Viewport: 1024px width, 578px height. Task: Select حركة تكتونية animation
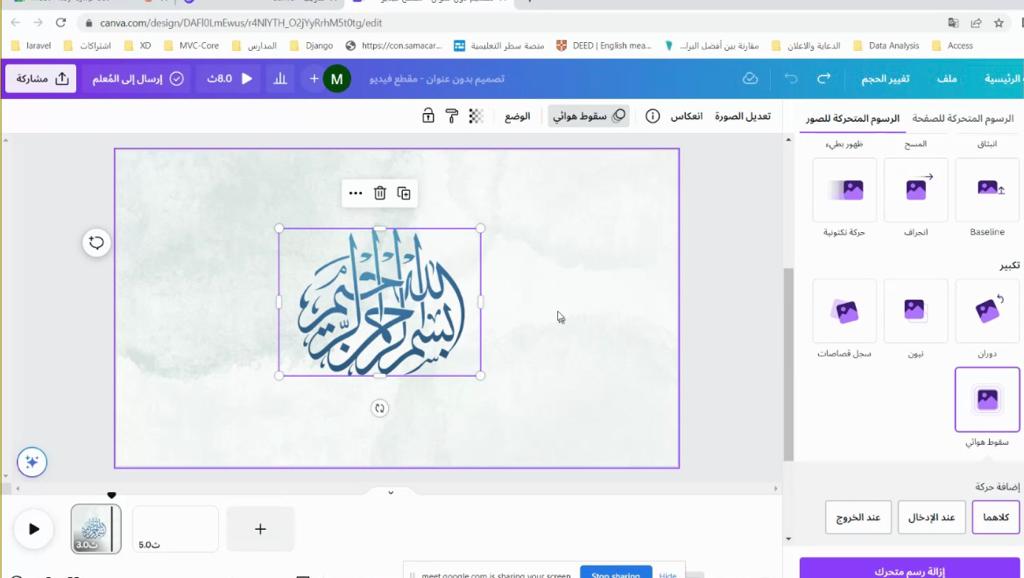(x=844, y=190)
